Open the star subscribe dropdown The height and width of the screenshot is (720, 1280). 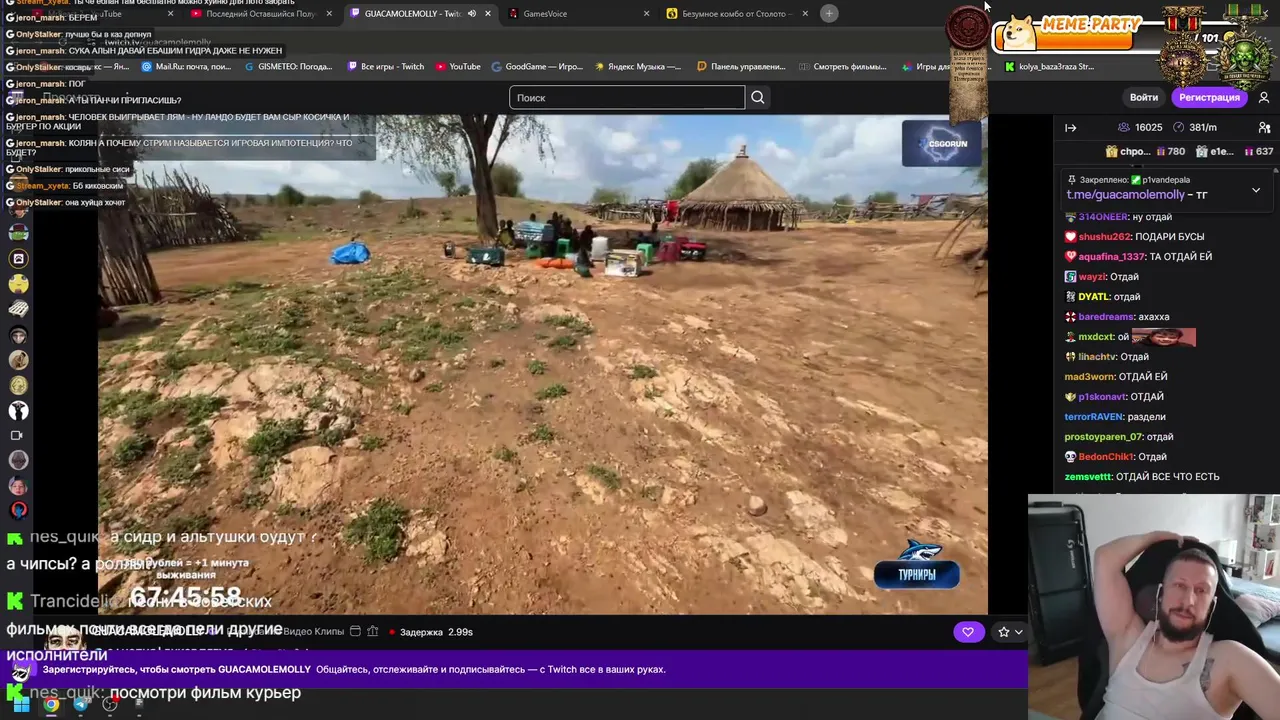tap(1010, 632)
